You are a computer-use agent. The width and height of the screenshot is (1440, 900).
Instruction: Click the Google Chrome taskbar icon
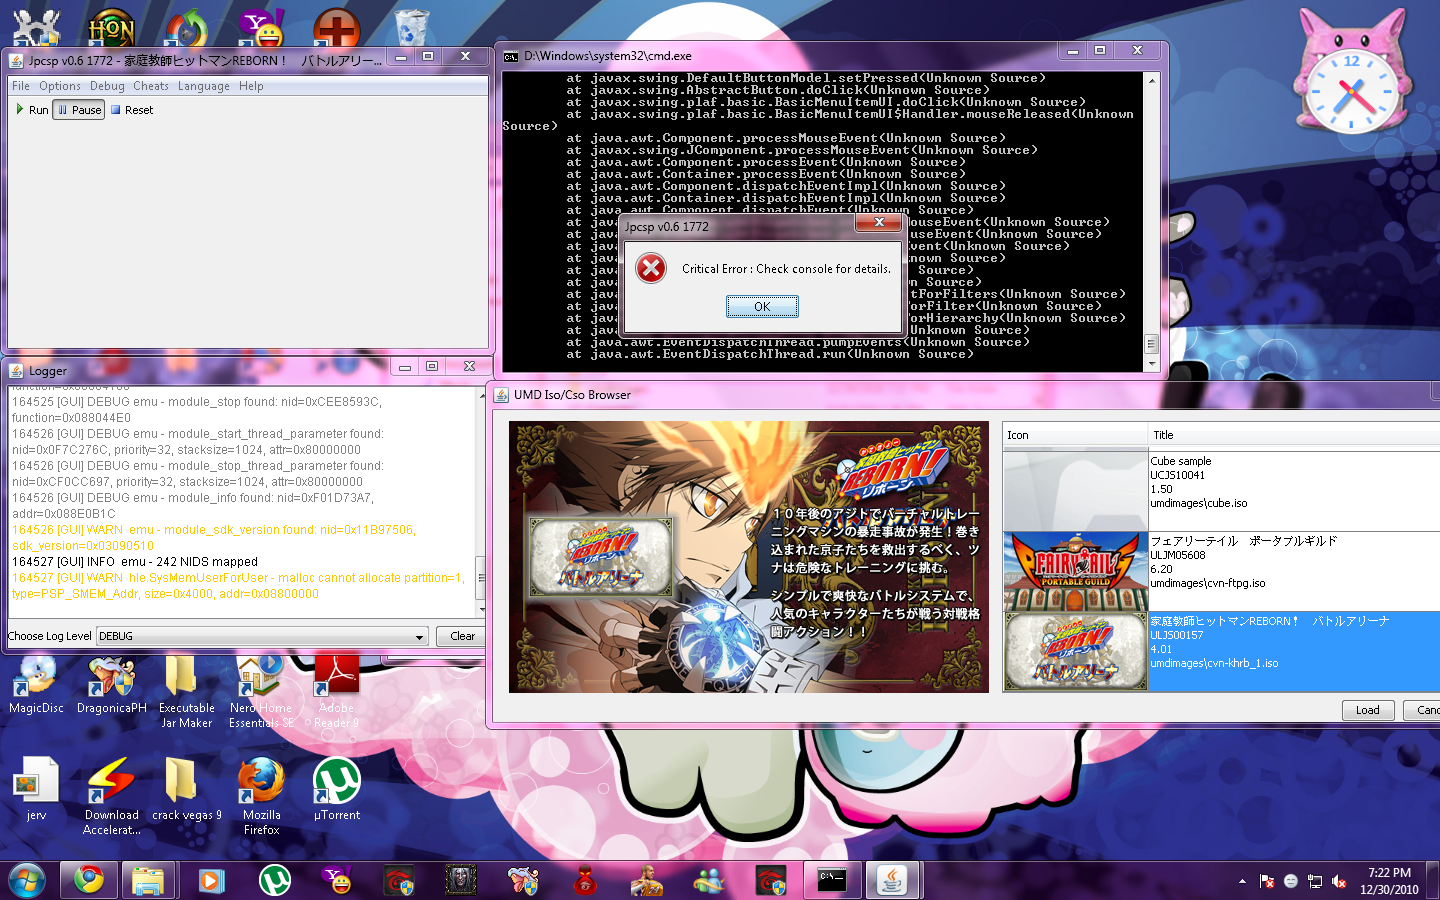89,880
